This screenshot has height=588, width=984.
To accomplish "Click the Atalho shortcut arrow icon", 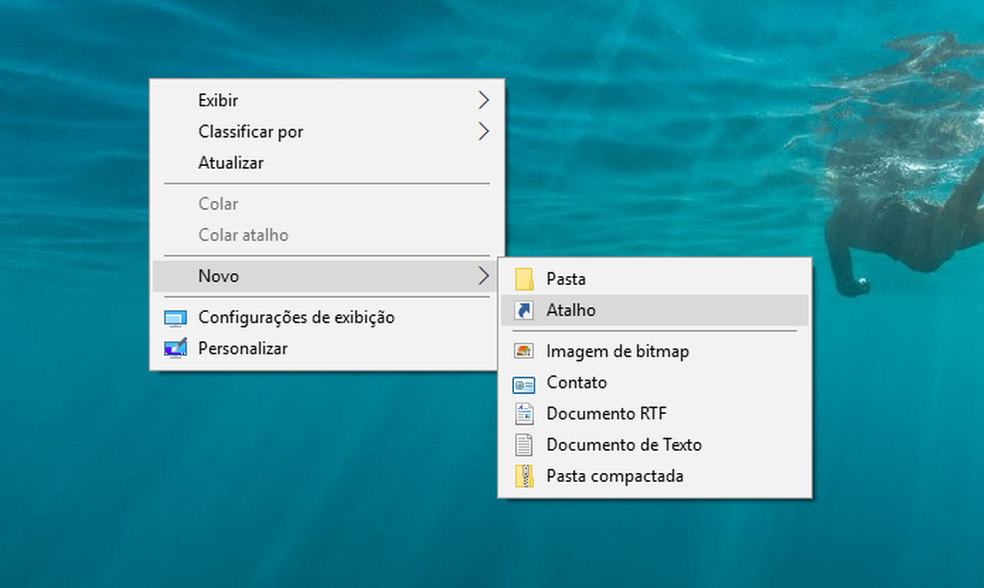I will (x=524, y=310).
